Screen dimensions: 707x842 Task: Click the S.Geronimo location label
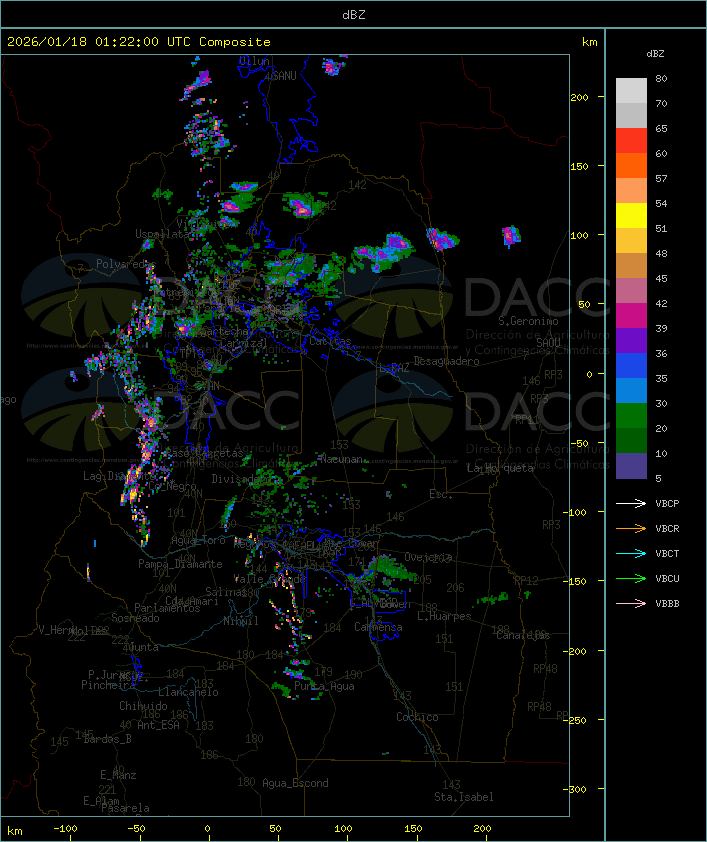(x=527, y=322)
